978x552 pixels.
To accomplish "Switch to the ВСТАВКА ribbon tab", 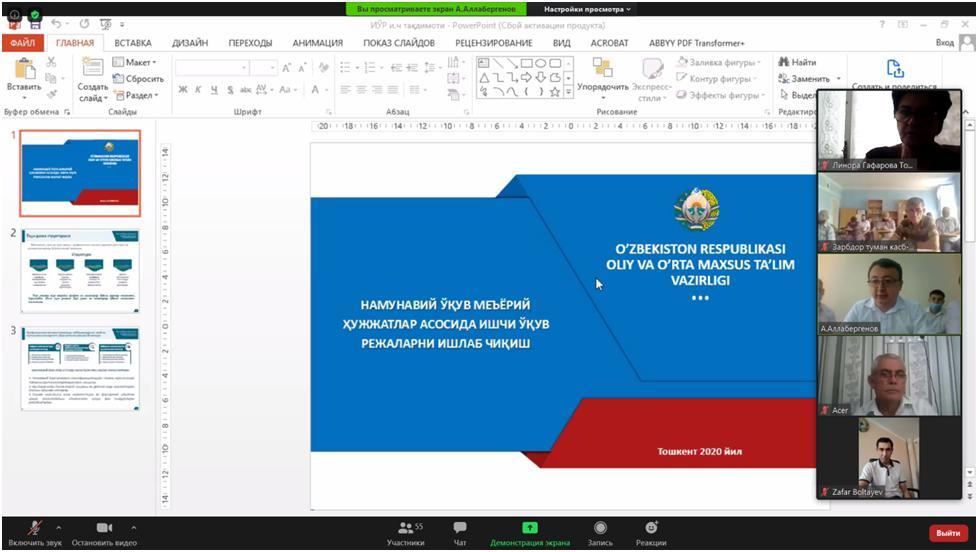I will 132,43.
